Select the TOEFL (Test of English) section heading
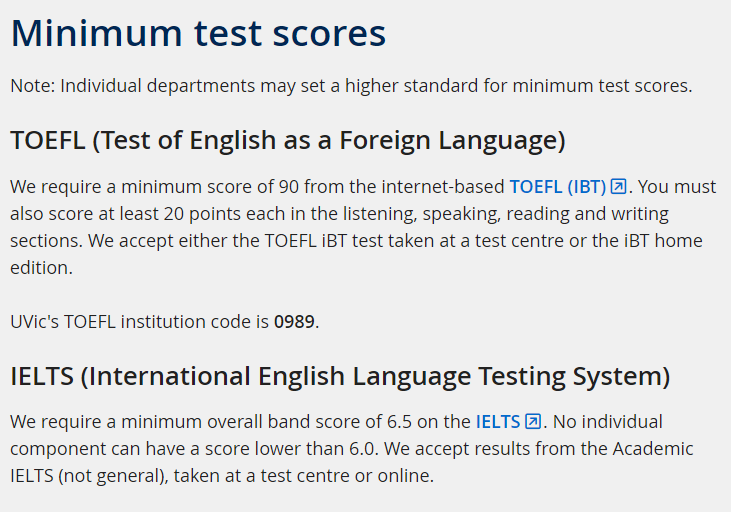Viewport: 731px width, 512px height. point(288,140)
